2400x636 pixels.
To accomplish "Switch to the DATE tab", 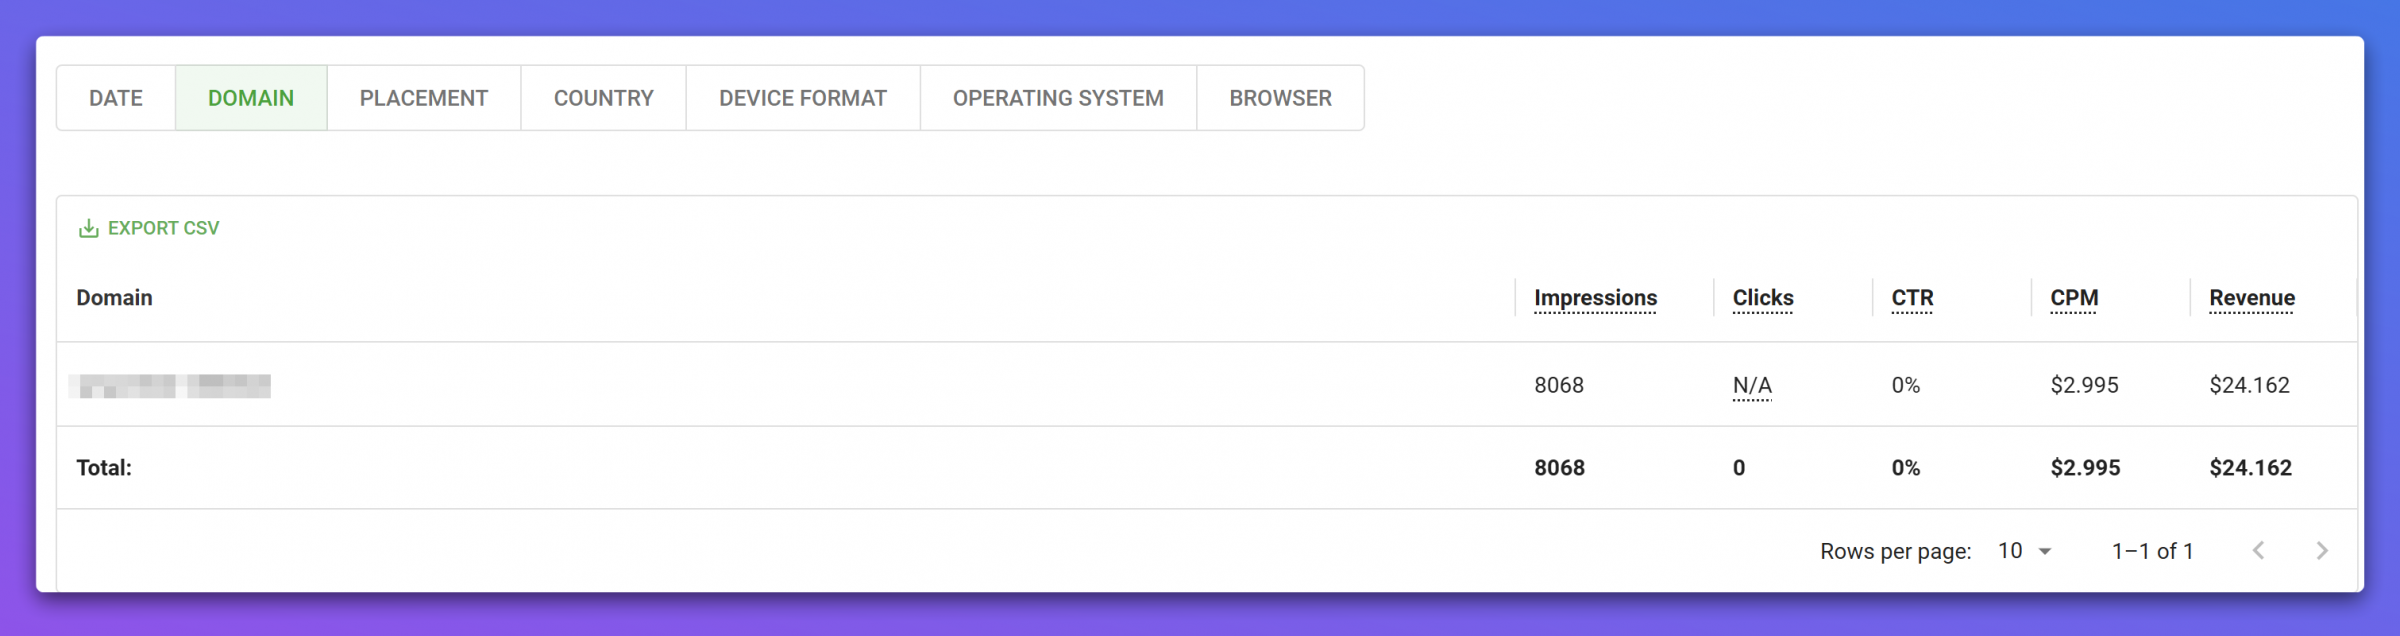I will (x=116, y=98).
